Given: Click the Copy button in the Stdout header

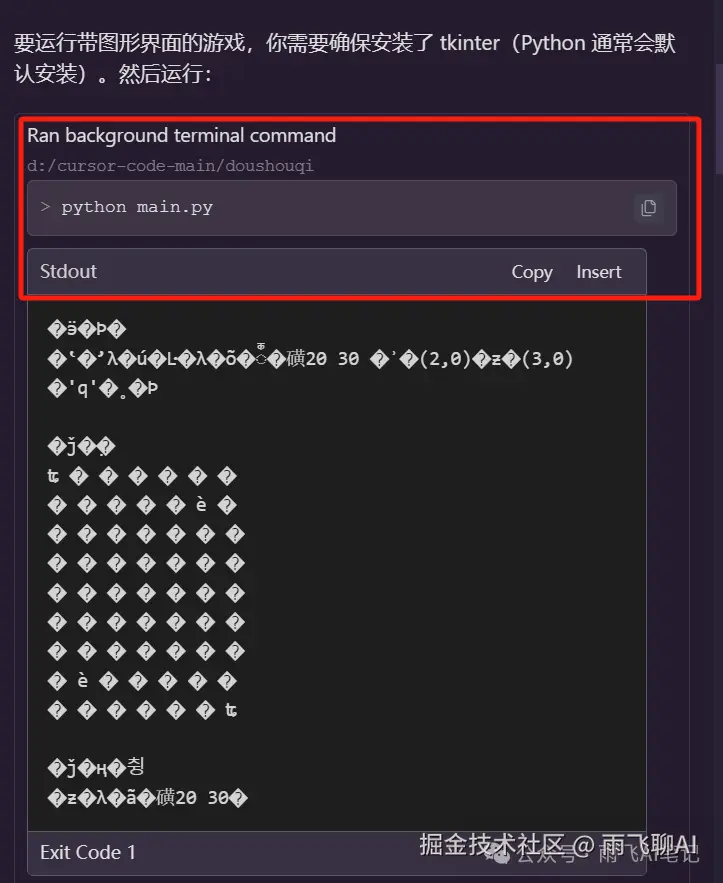Looking at the screenshot, I should click(x=532, y=272).
